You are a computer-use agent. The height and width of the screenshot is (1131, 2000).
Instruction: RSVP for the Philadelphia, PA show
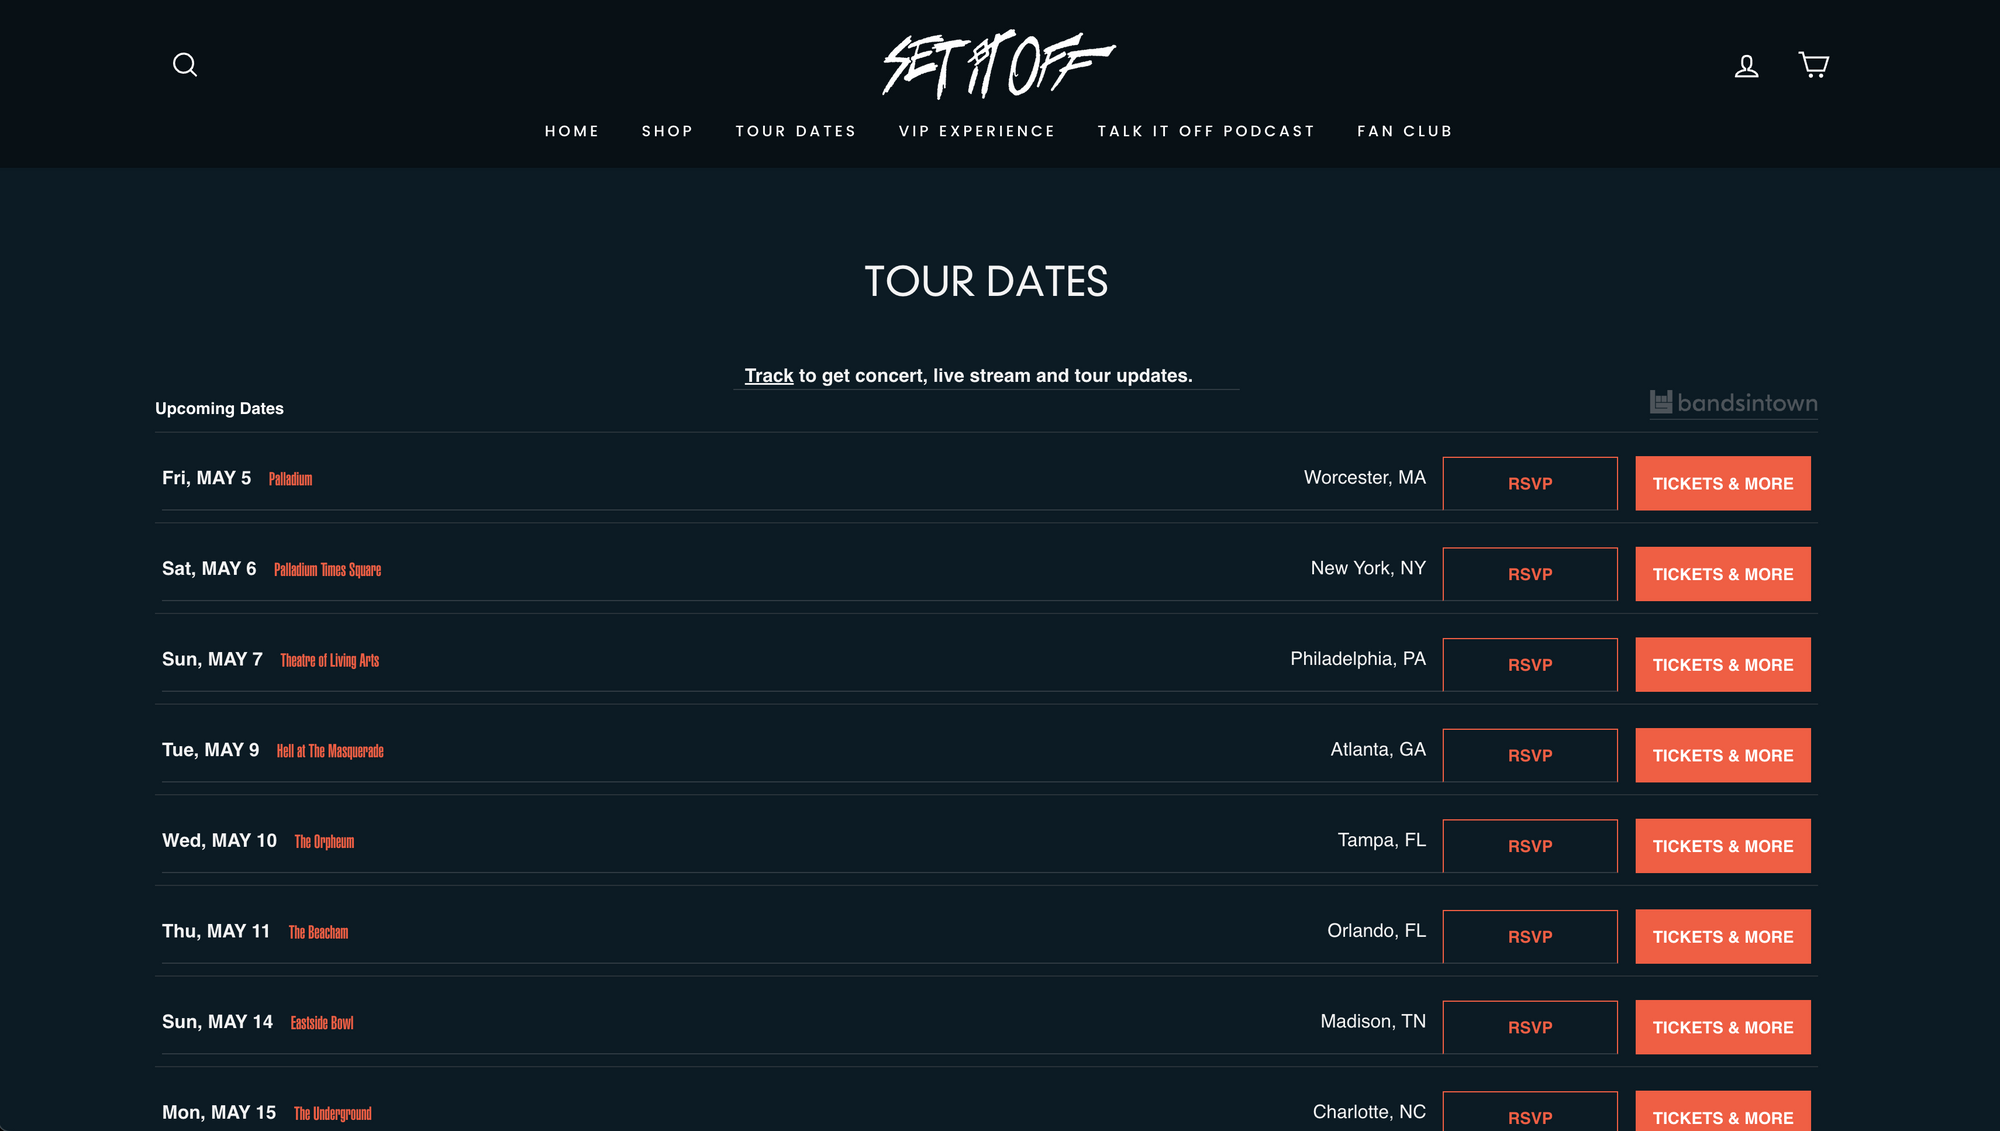(x=1529, y=665)
